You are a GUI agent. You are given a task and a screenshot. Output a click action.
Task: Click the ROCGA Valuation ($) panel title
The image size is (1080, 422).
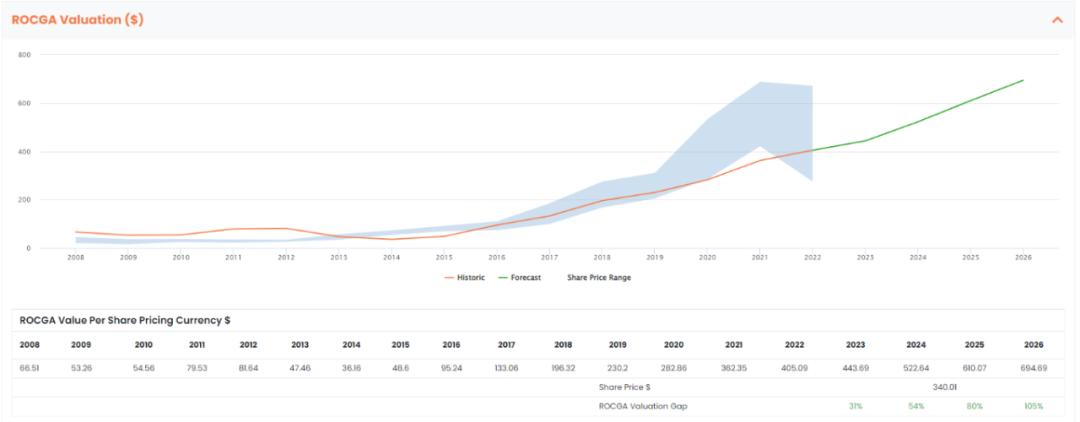coord(77,19)
